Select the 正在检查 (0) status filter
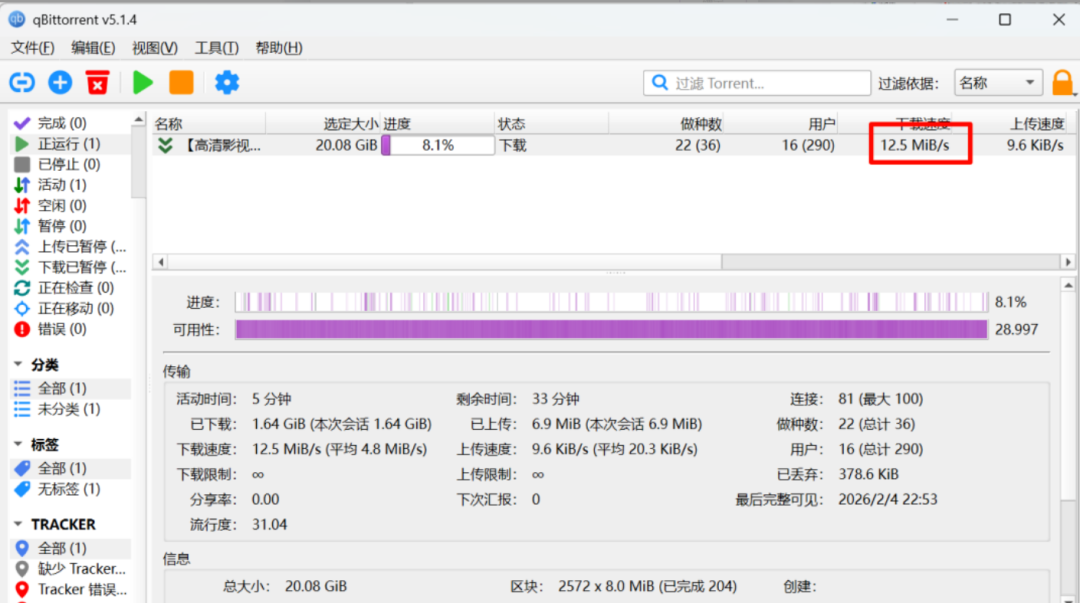The width and height of the screenshot is (1080, 603). tap(70, 288)
